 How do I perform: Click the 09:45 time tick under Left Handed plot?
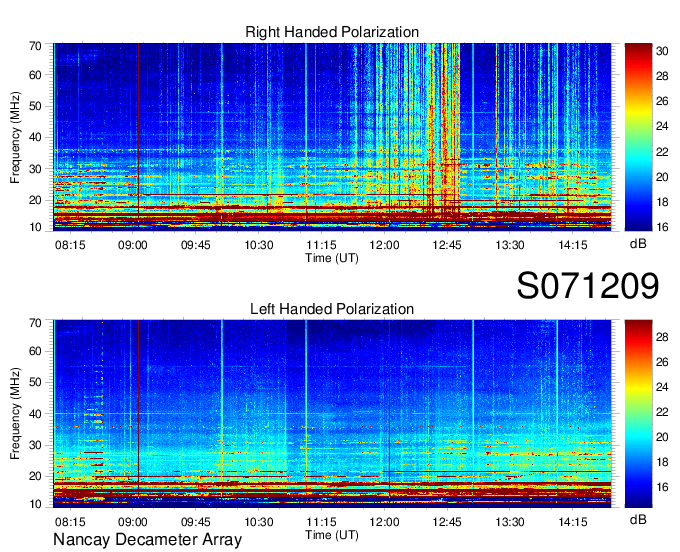196,521
